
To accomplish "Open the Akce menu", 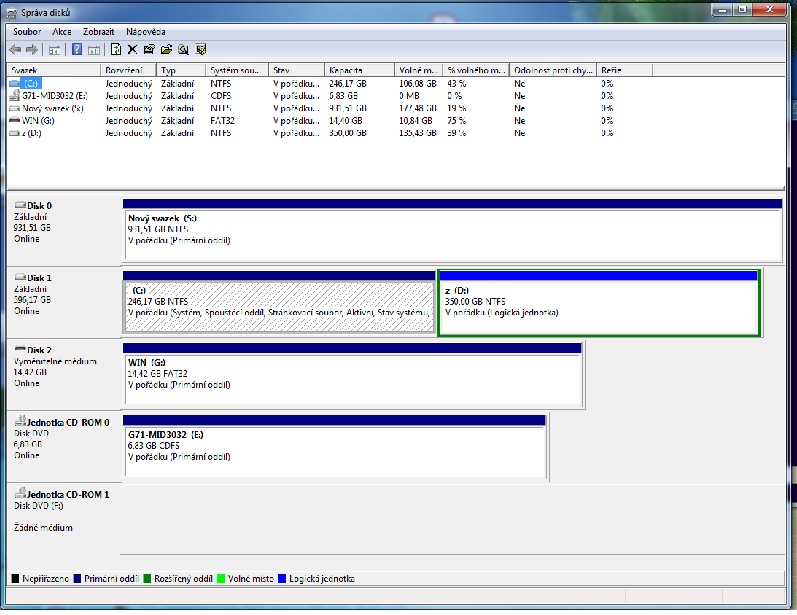I will 62,32.
